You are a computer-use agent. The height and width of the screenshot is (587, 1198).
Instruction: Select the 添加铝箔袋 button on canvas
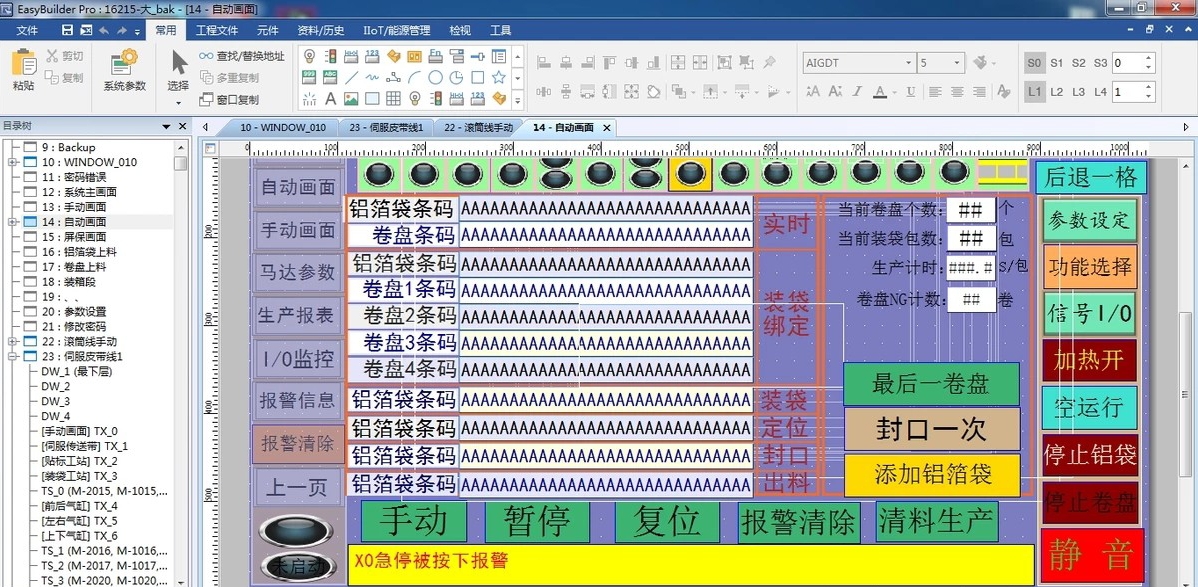931,475
